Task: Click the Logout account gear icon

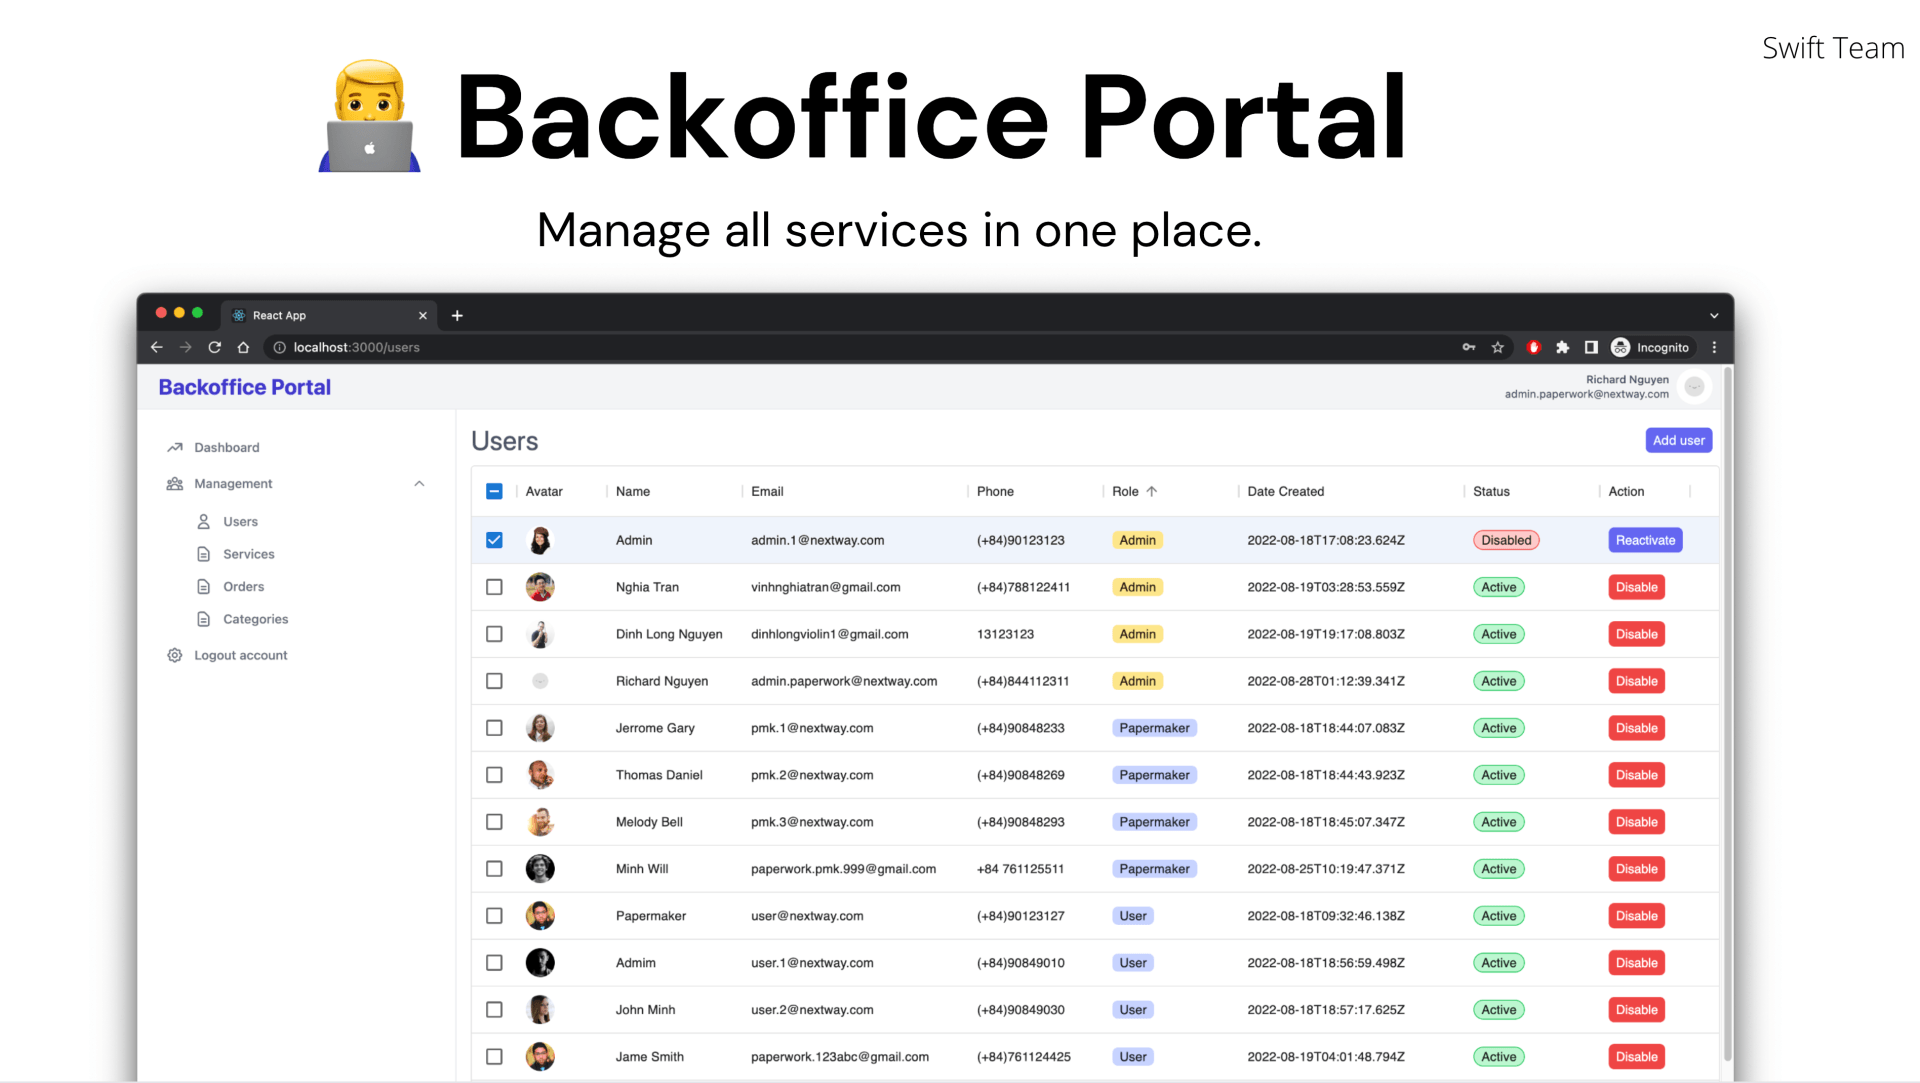Action: [x=175, y=655]
